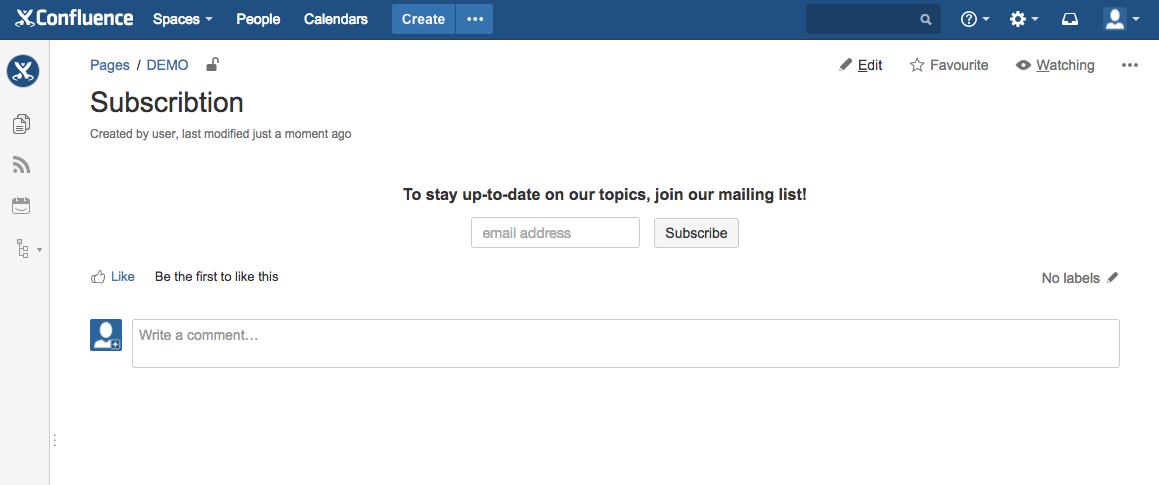
Task: Open the People menu item
Action: coord(258,19)
